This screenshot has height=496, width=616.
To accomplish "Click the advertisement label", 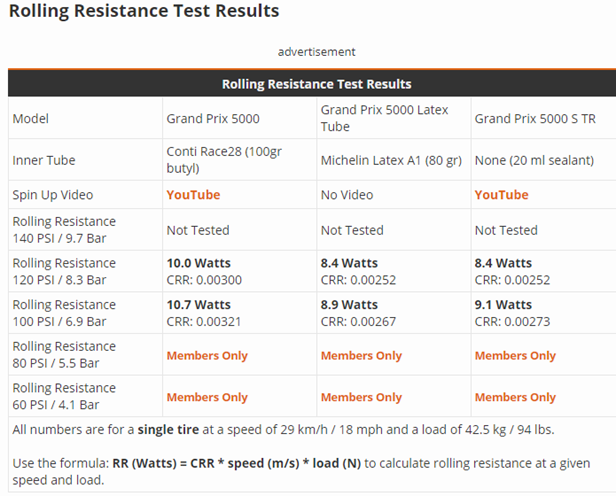I will tap(316, 51).
